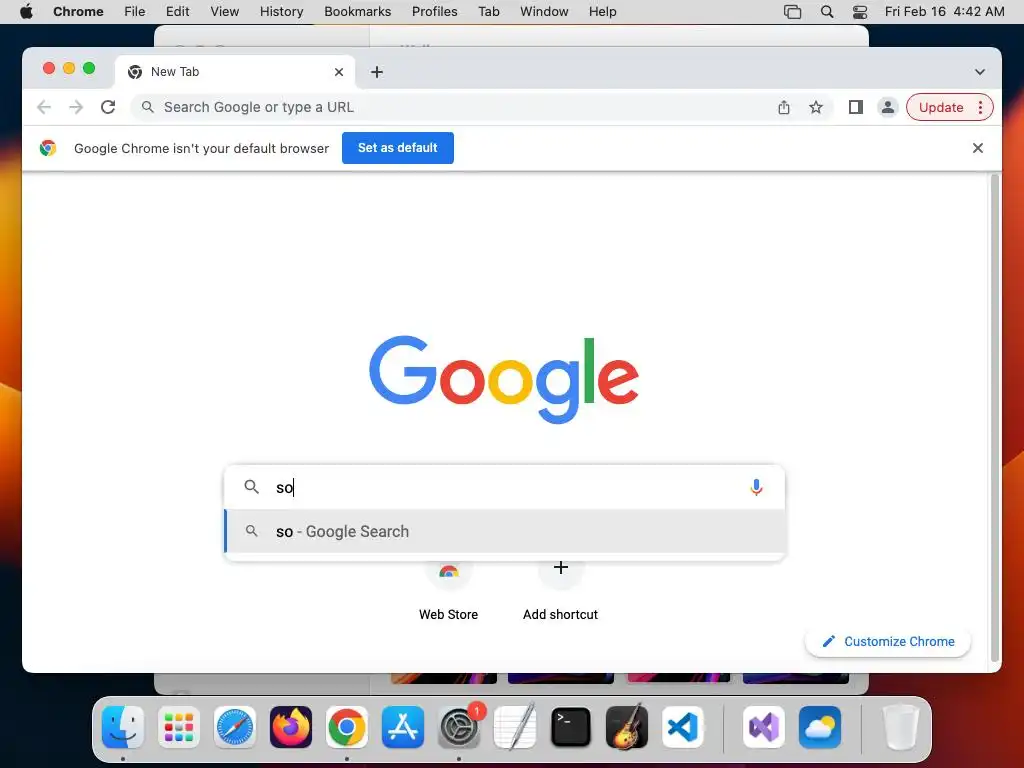Close the New Tab tab
1024x768 pixels.
coord(339,72)
